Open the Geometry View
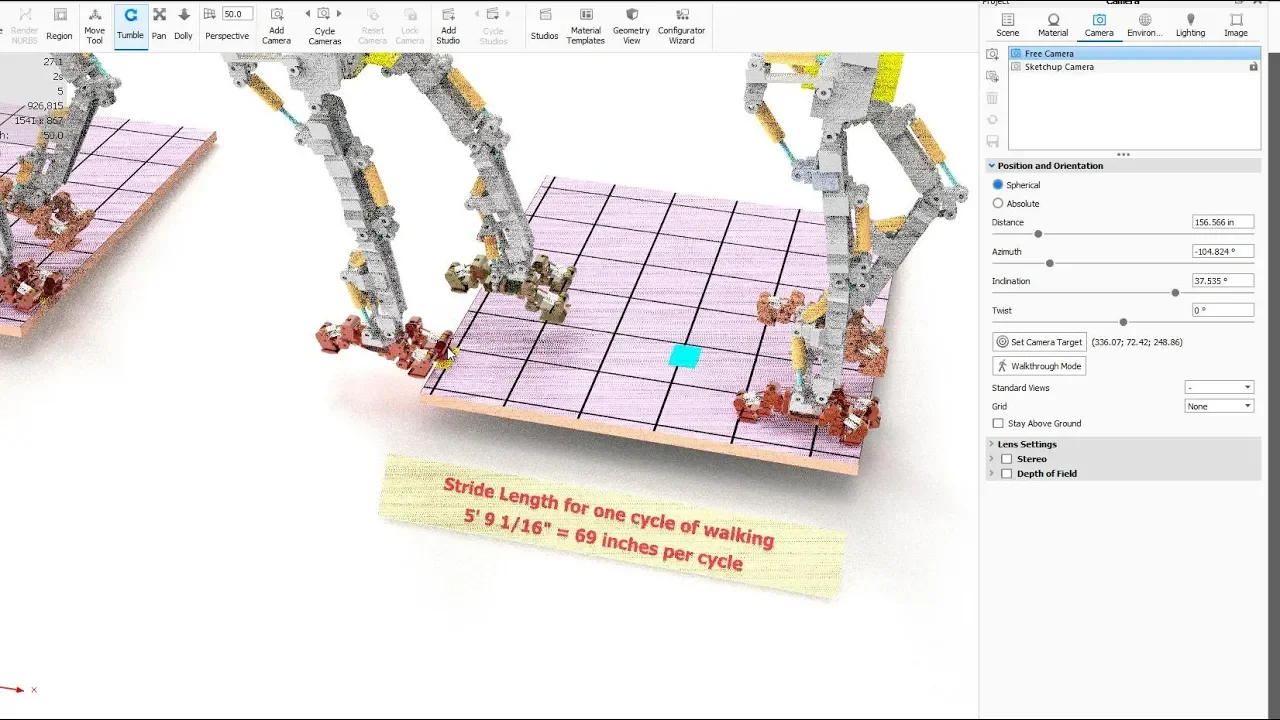 click(632, 25)
